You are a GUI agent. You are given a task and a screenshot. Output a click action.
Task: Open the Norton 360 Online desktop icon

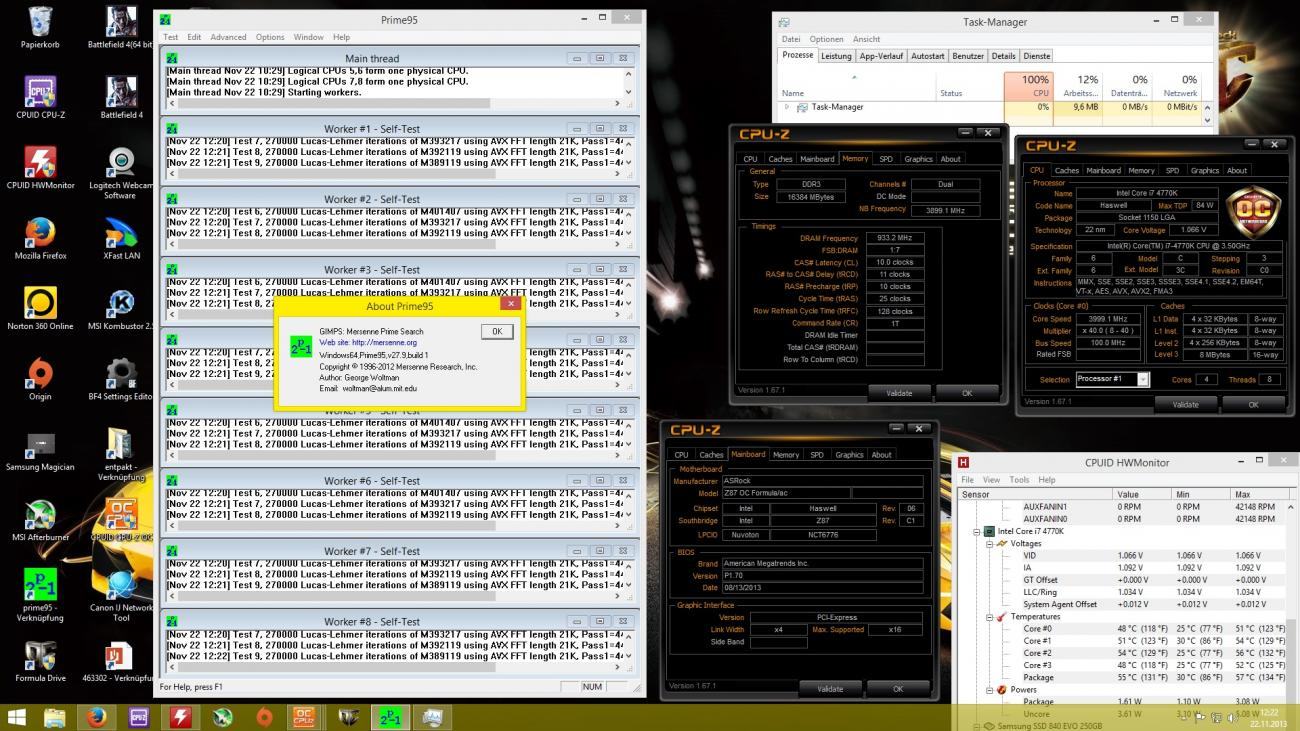[41, 307]
